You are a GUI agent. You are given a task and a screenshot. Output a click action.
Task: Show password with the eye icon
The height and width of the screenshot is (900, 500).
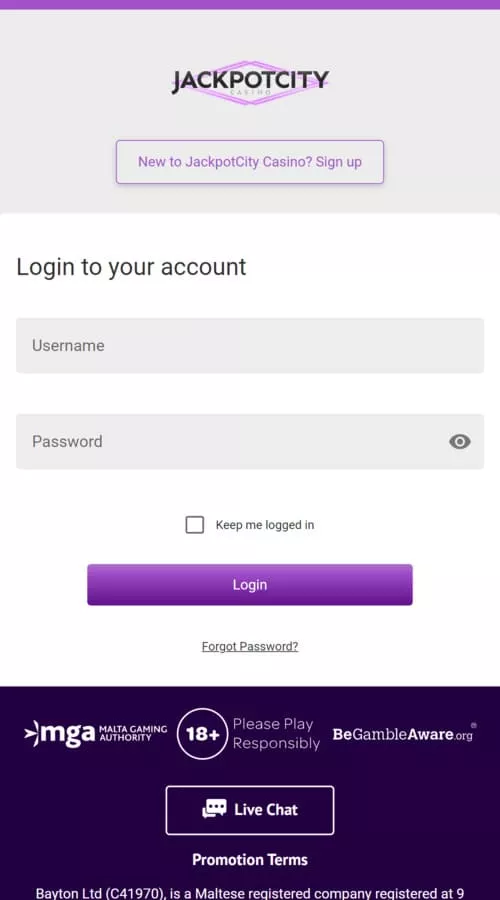459,441
